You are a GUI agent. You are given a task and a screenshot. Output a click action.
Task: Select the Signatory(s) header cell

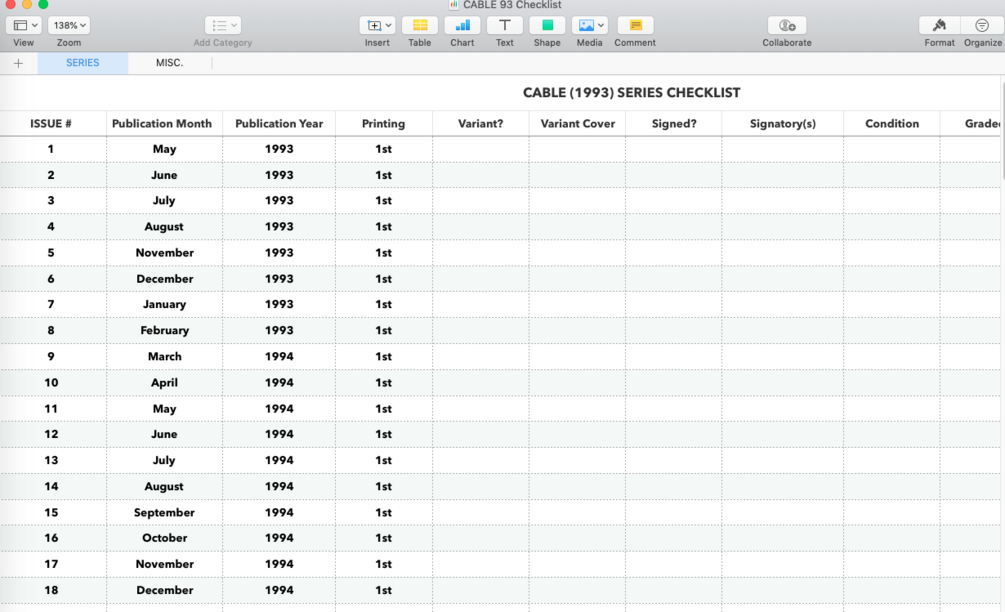pyautogui.click(x=783, y=124)
